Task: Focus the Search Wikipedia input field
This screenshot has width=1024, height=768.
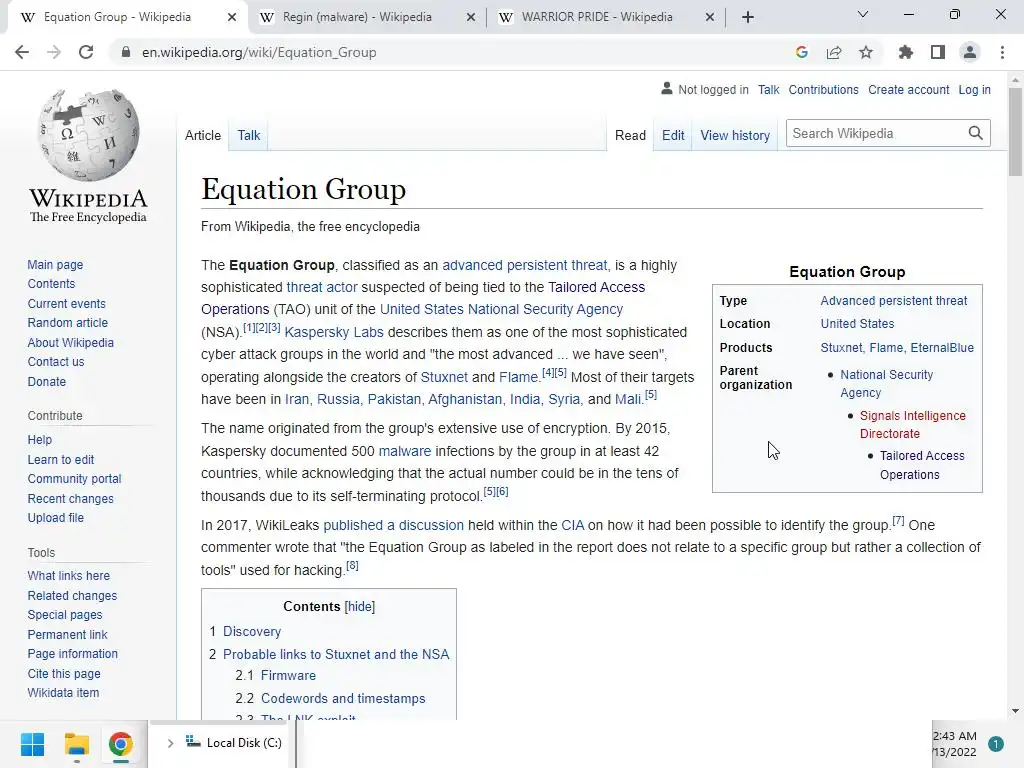Action: click(876, 133)
